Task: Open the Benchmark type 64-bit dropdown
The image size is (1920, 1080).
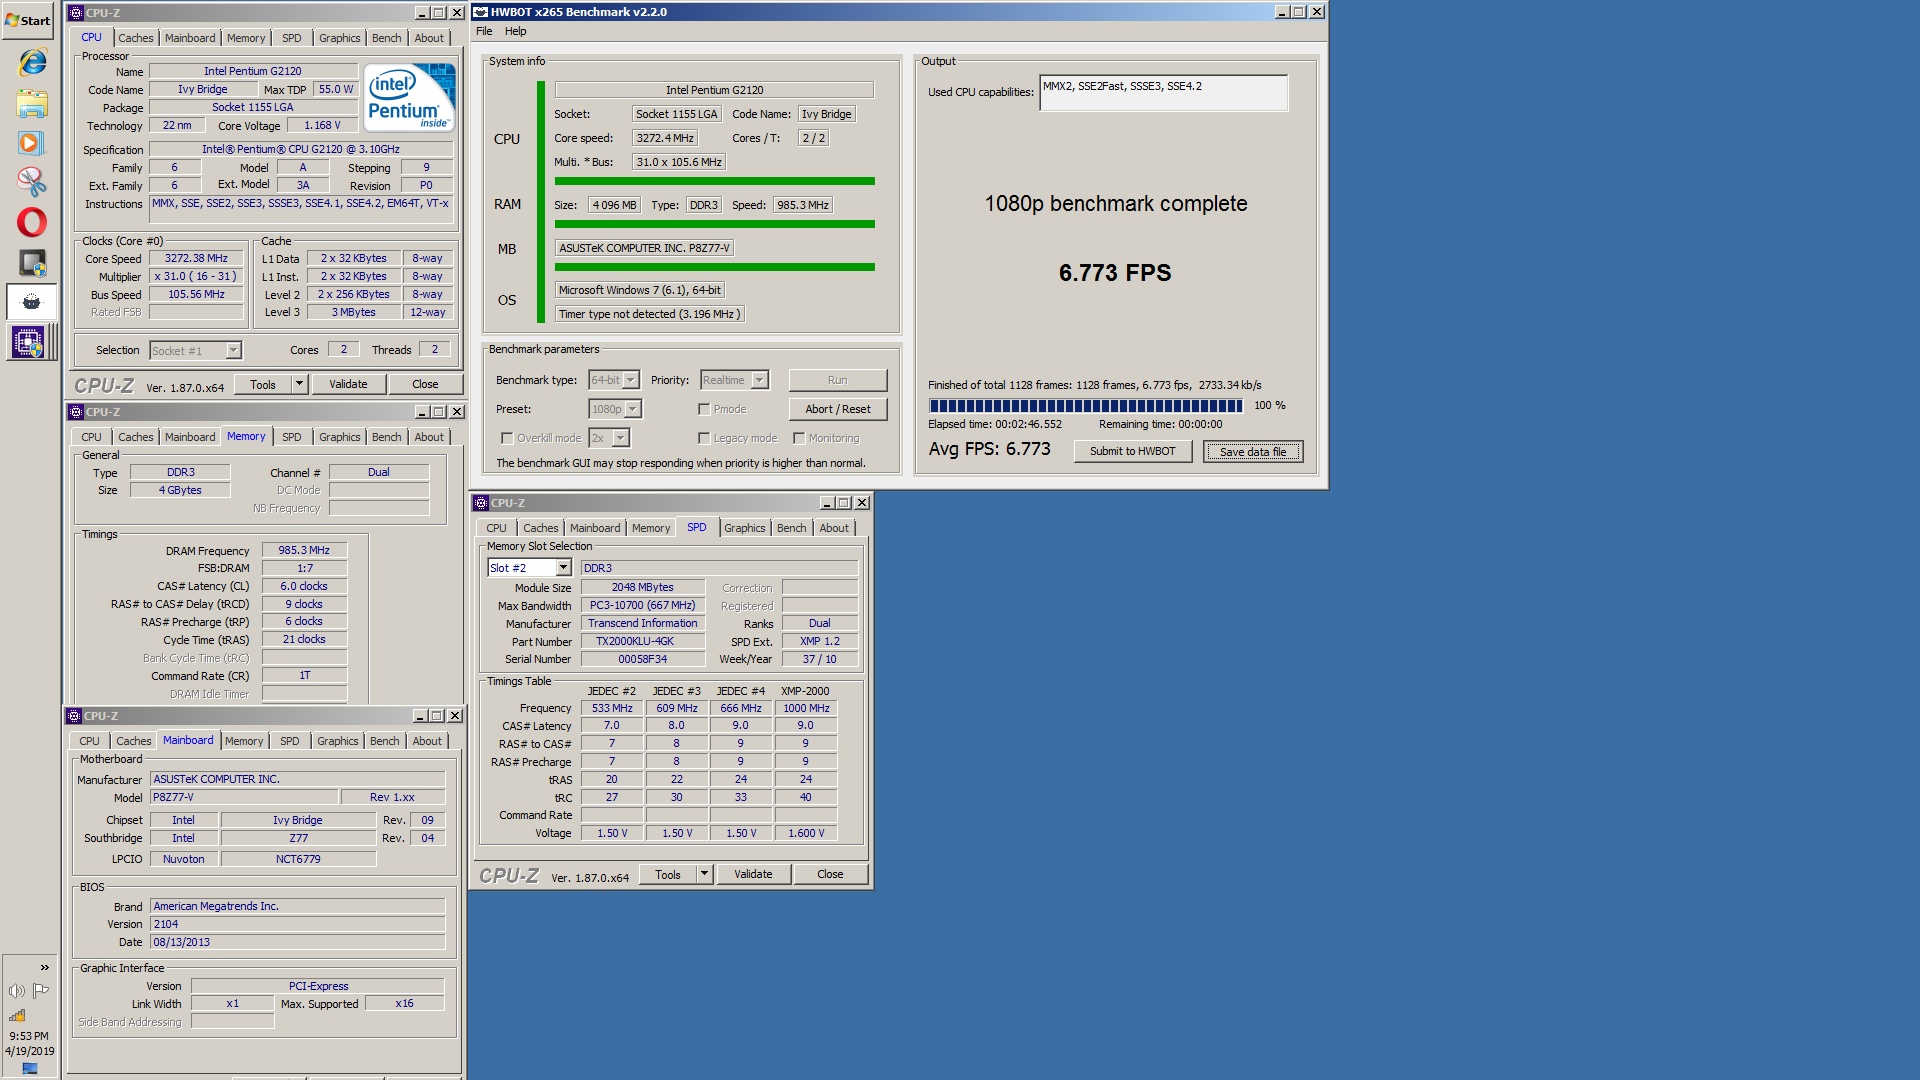Action: click(613, 380)
